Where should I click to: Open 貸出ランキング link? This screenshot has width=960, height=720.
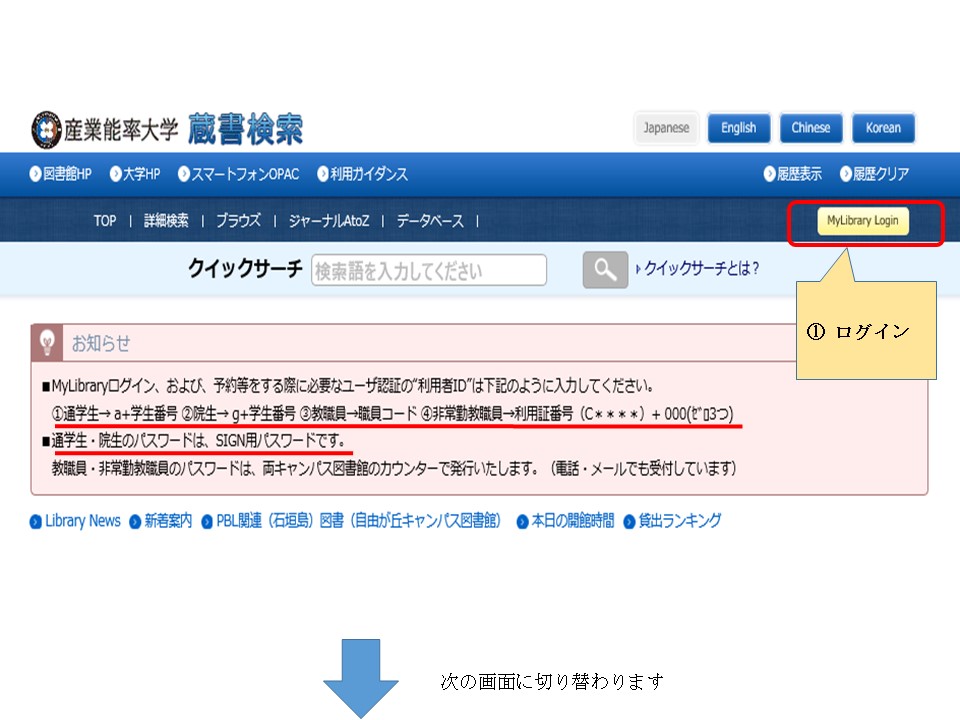tap(680, 521)
